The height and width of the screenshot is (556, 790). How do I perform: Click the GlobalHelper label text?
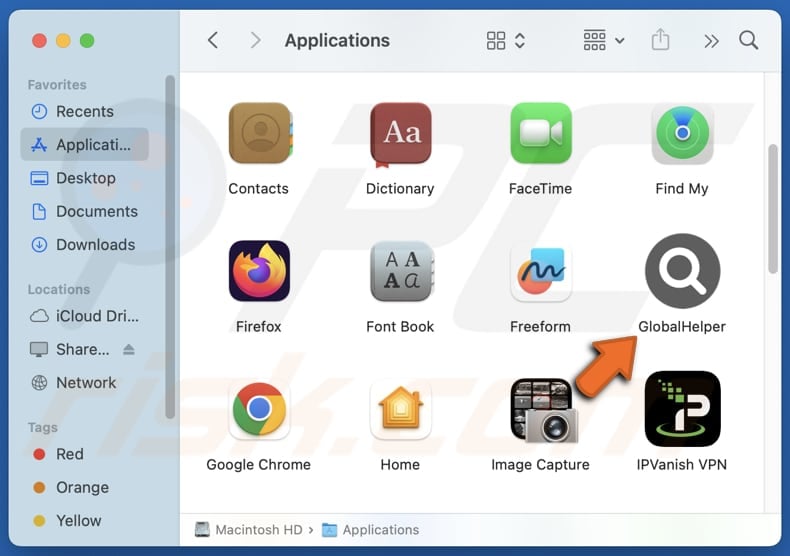pos(682,327)
